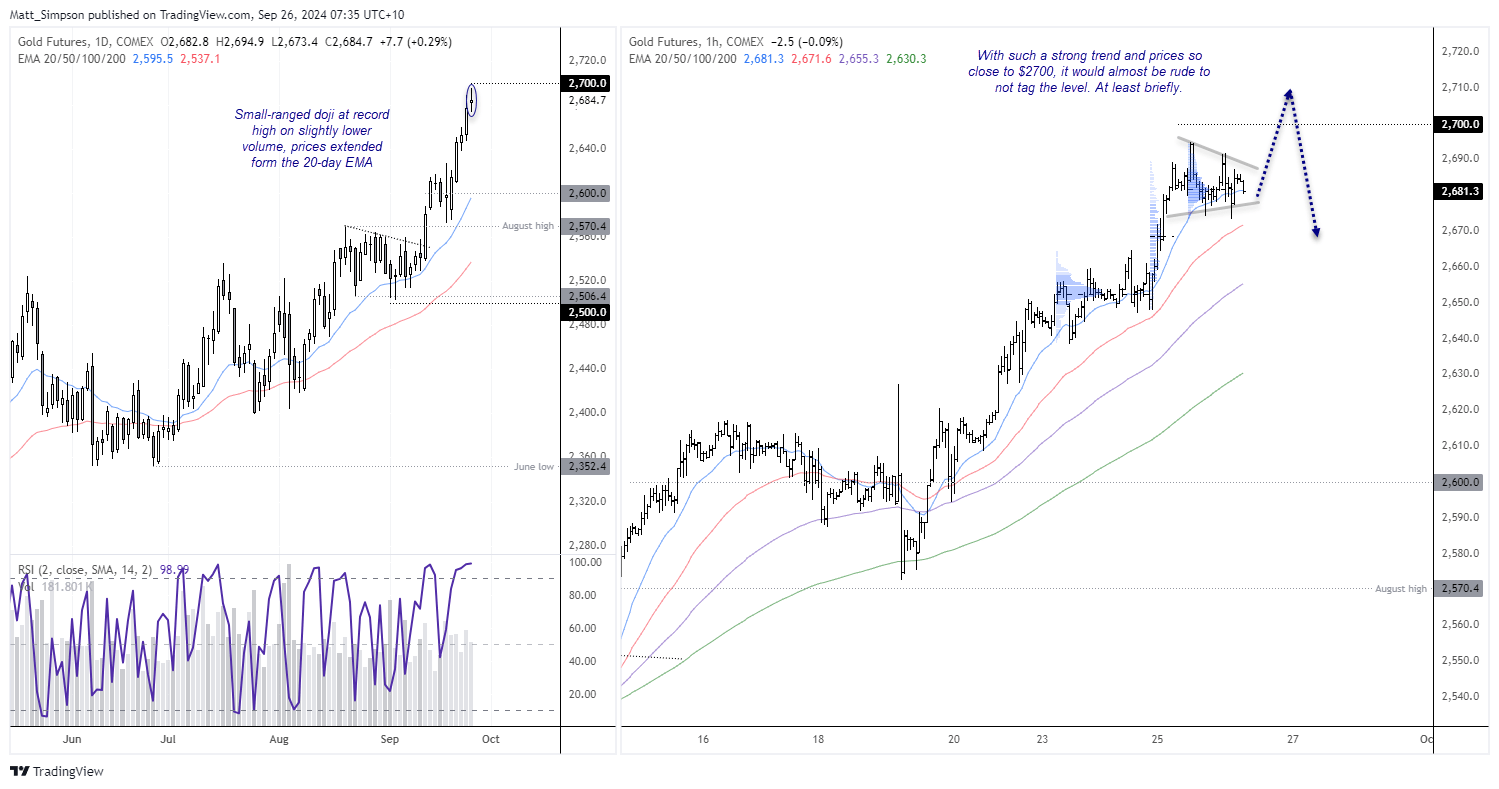1499x789 pixels.
Task: Click the TradingView logo at bottom left
Action: click(x=57, y=772)
